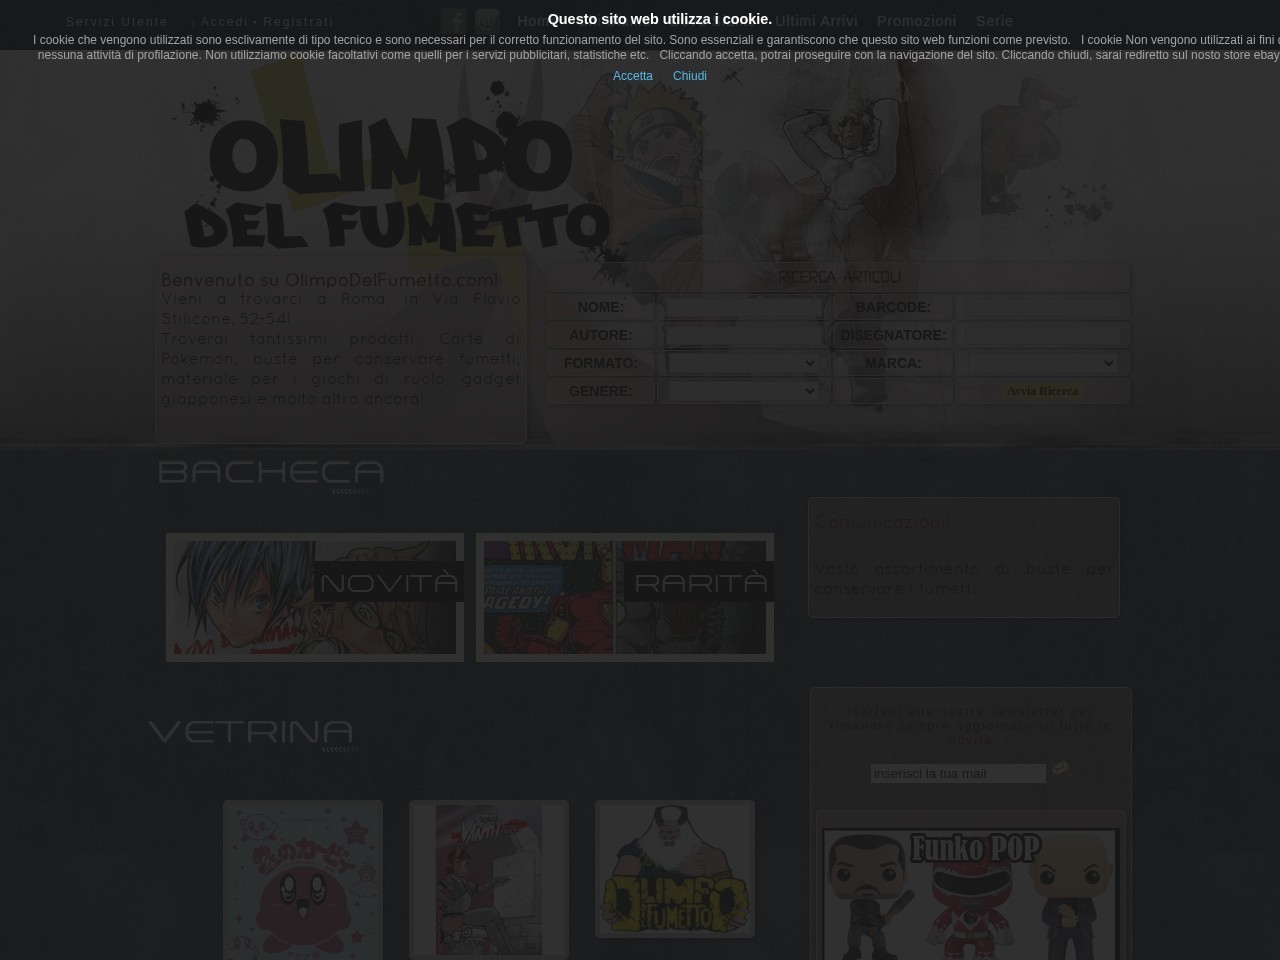
Task: Click the Avvia Ricerca button
Action: tap(1042, 391)
